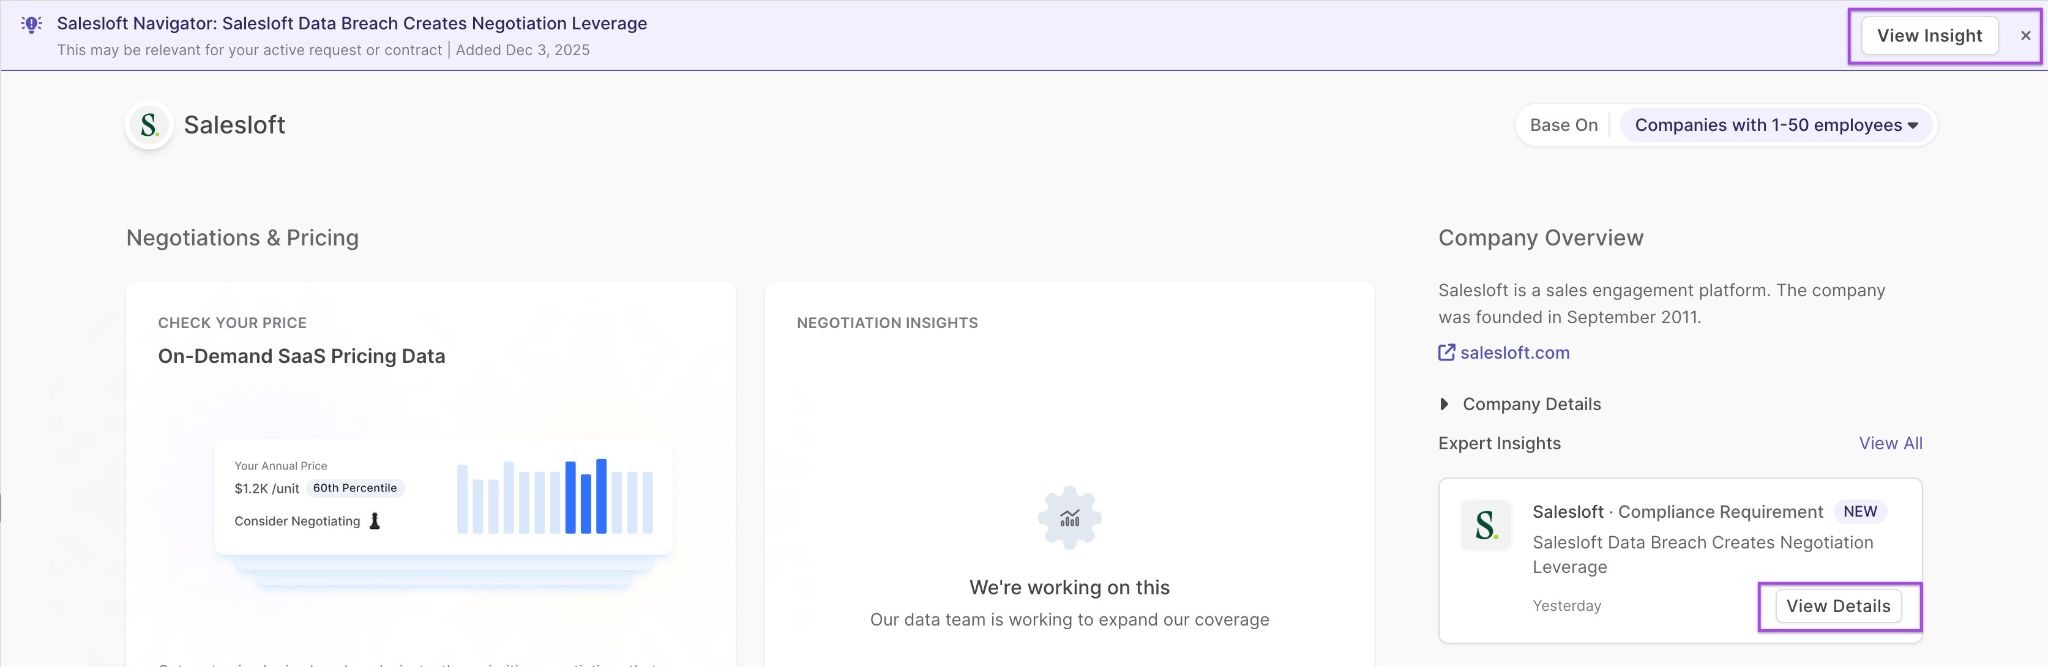2048x667 pixels.
Task: Open the Data Breach Negotiation Leverage insight title
Action: pyautogui.click(x=1702, y=554)
